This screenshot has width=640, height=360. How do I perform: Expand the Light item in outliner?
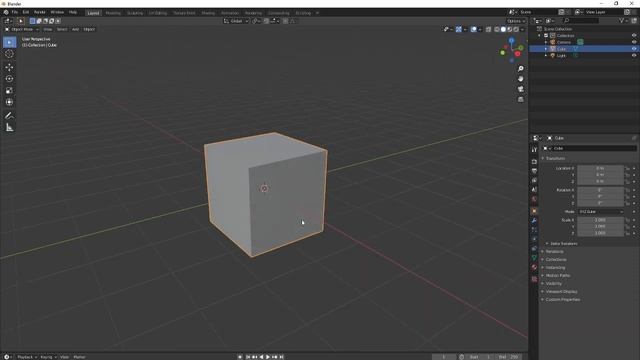pyautogui.click(x=546, y=55)
